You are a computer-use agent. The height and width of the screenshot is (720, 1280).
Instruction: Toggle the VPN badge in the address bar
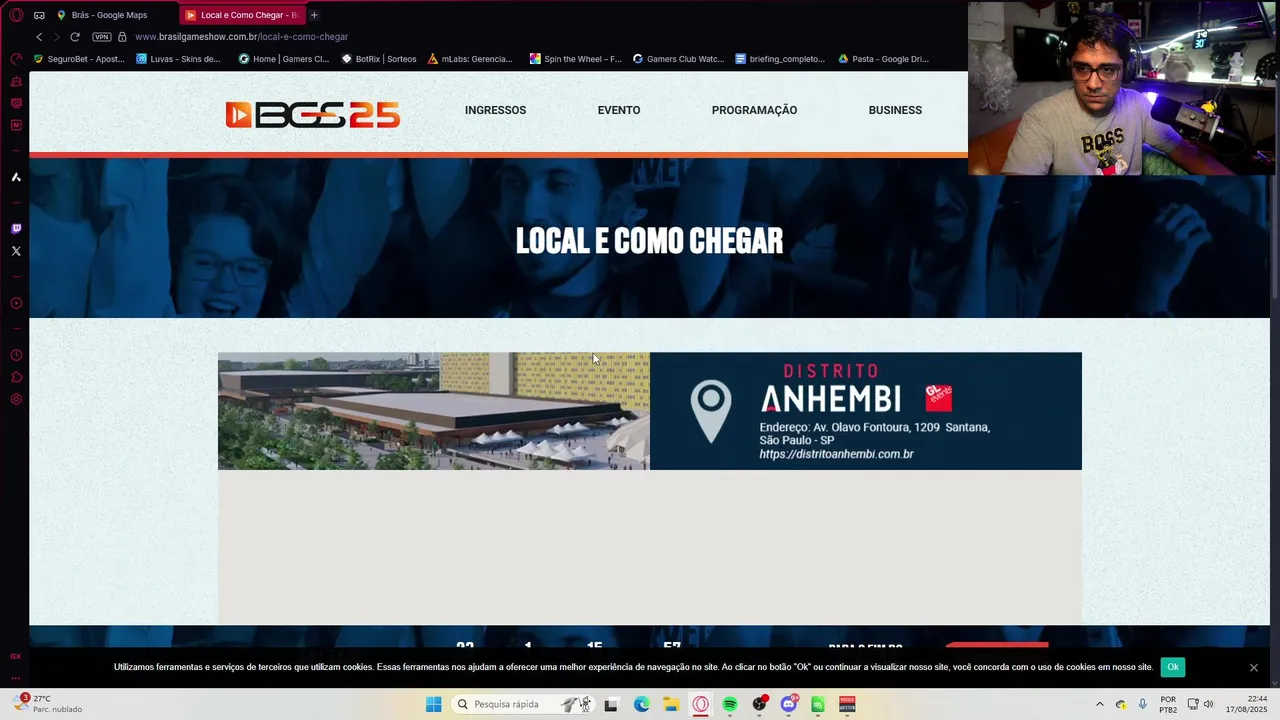coord(101,37)
